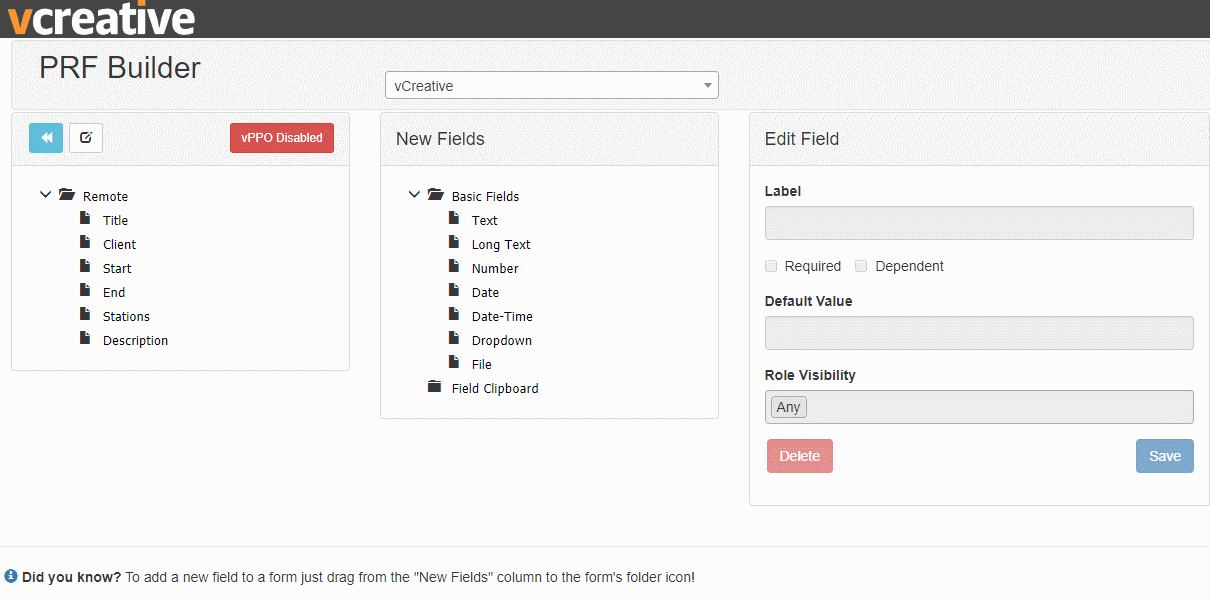1210x600 pixels.
Task: Click the file icon beside Dropdown field
Action: click(x=454, y=339)
